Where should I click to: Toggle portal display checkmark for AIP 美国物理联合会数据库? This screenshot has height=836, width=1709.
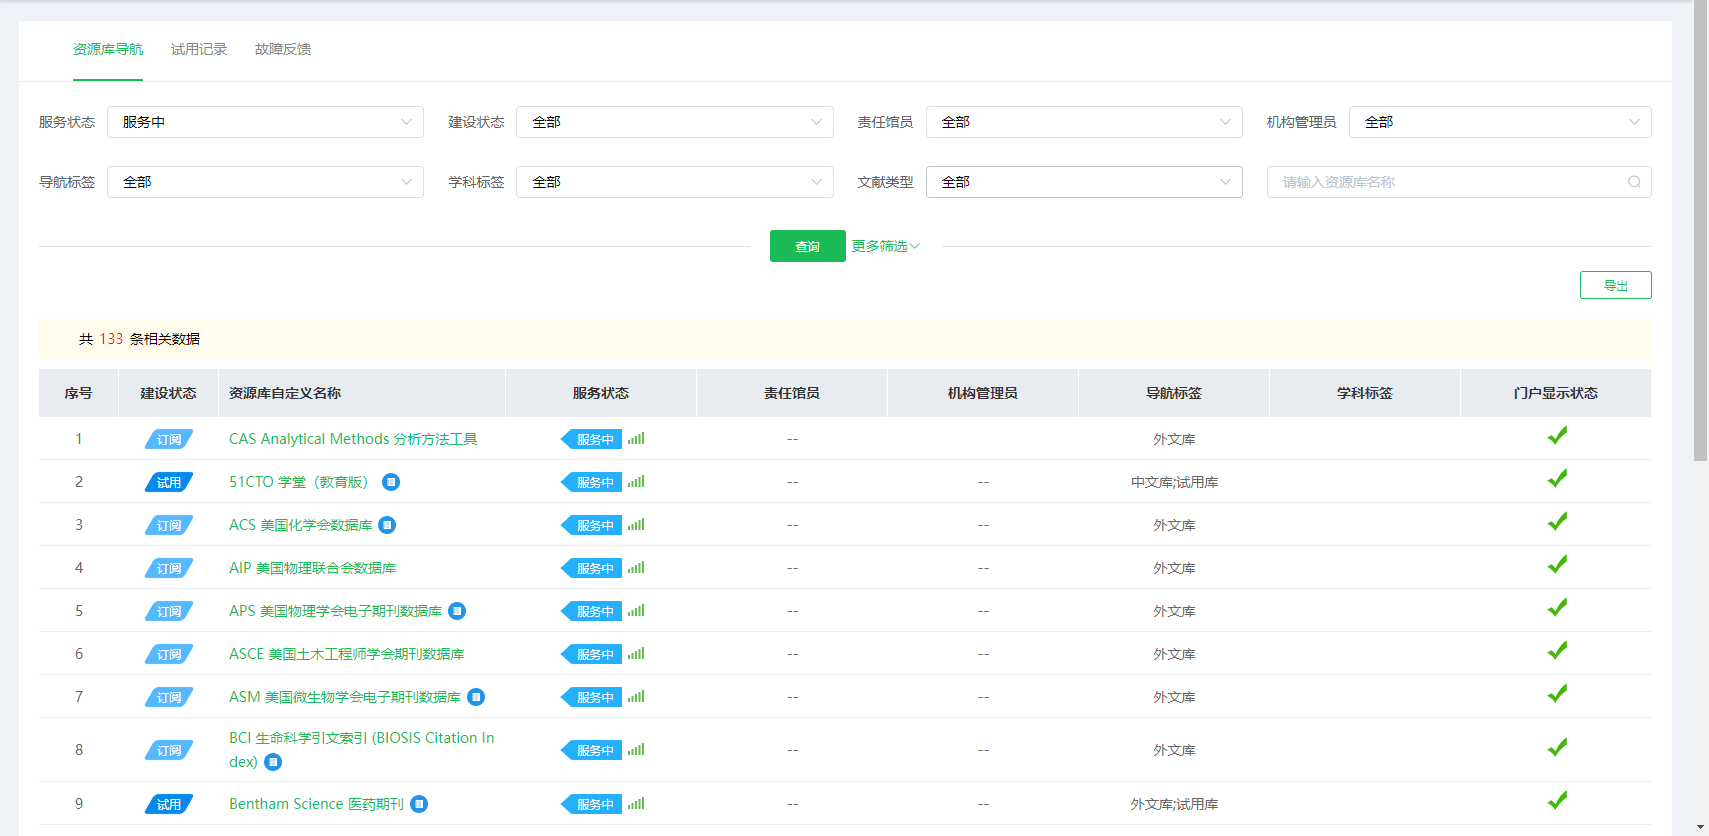[1556, 565]
